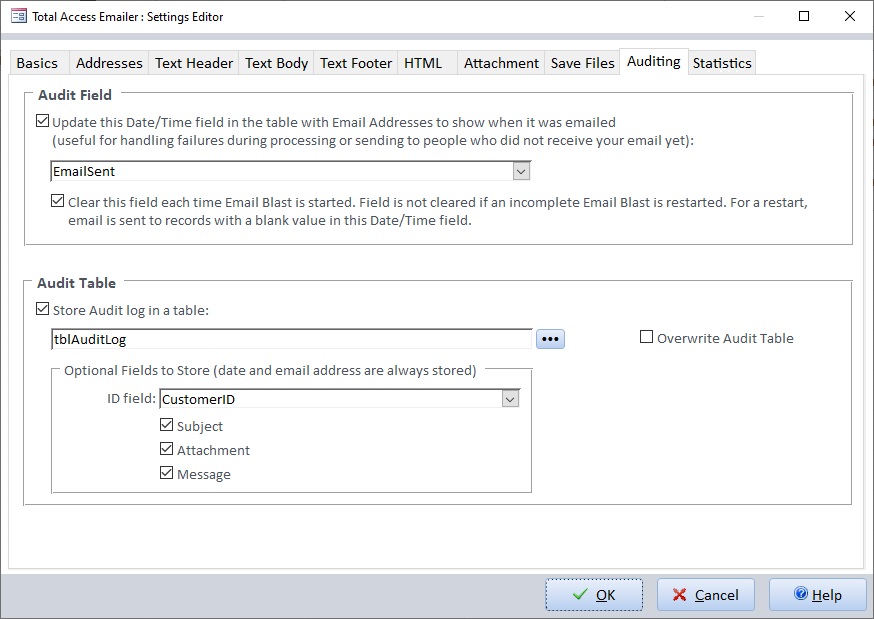Maximize the Settings Editor window

(x=804, y=16)
